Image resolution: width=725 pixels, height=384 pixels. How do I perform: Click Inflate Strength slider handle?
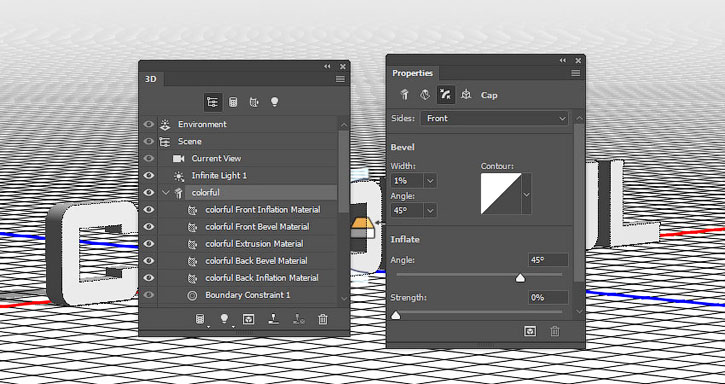click(x=396, y=315)
